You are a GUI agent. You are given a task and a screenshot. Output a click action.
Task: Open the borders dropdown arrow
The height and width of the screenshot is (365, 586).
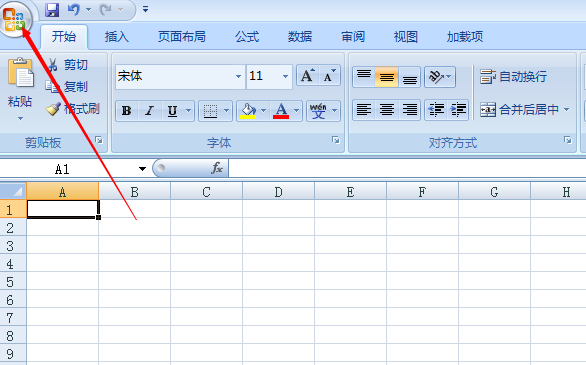tap(226, 111)
